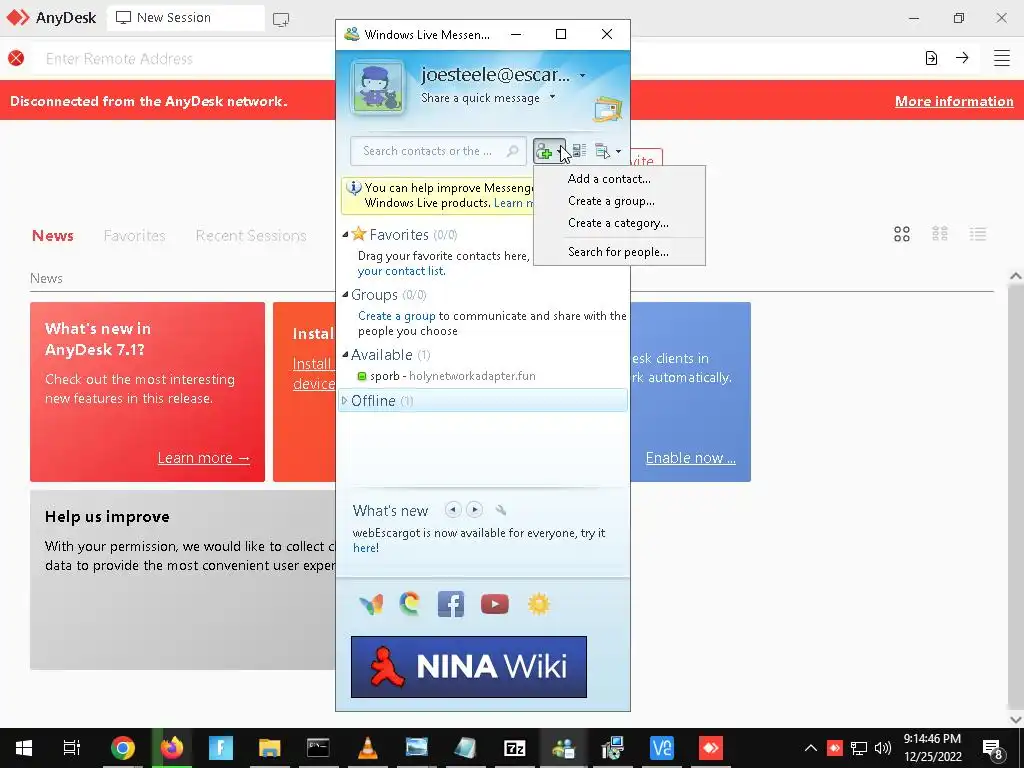Click the Search contacts field in Messenger
The width and height of the screenshot is (1024, 768).
click(x=438, y=152)
